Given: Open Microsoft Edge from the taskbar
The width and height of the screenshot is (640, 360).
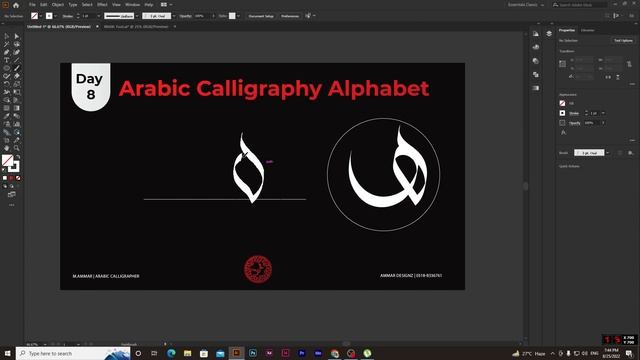Looking at the screenshot, I should [x=171, y=353].
